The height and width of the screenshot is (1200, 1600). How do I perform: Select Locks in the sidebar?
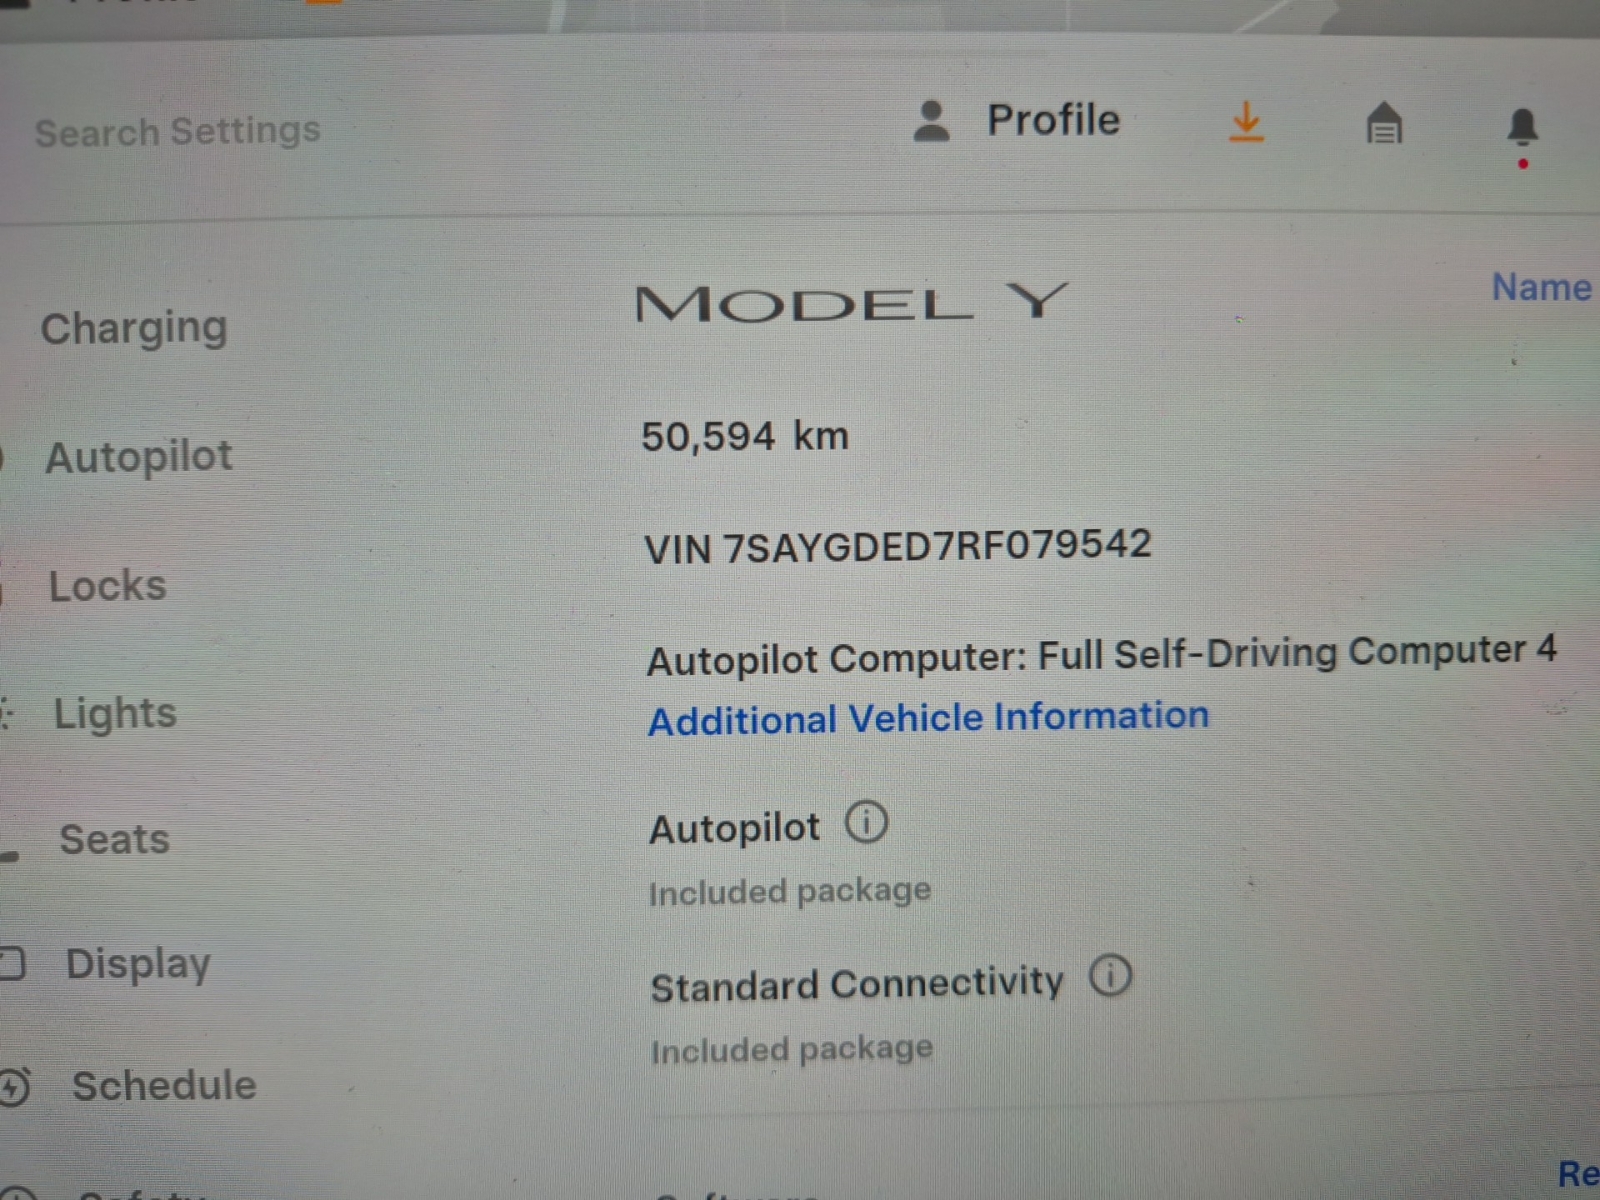[108, 585]
